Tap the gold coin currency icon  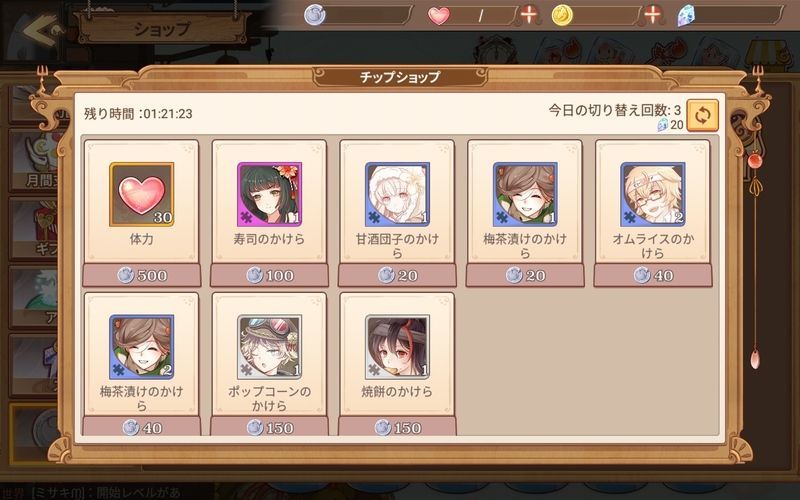562,15
